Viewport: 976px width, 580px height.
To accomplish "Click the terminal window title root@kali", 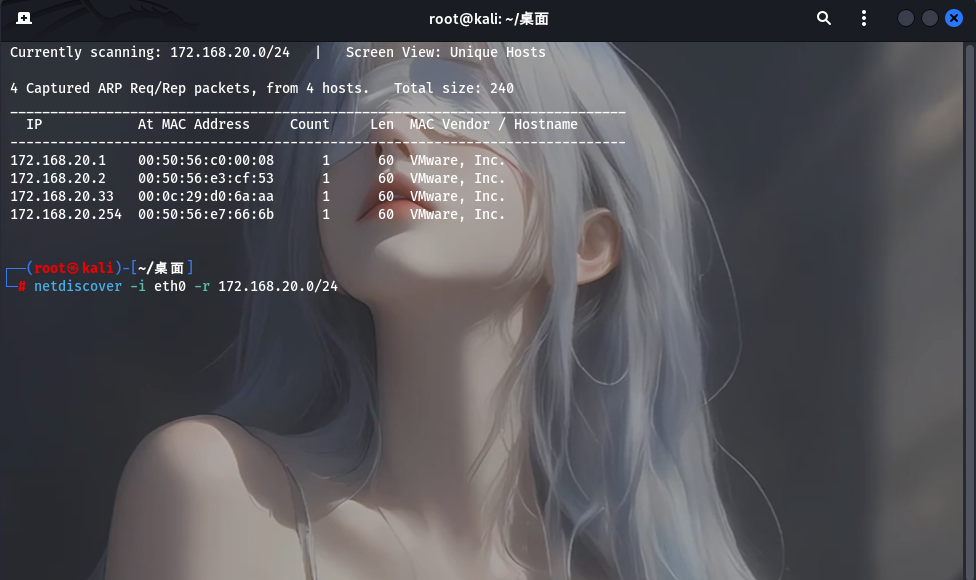I will (487, 17).
